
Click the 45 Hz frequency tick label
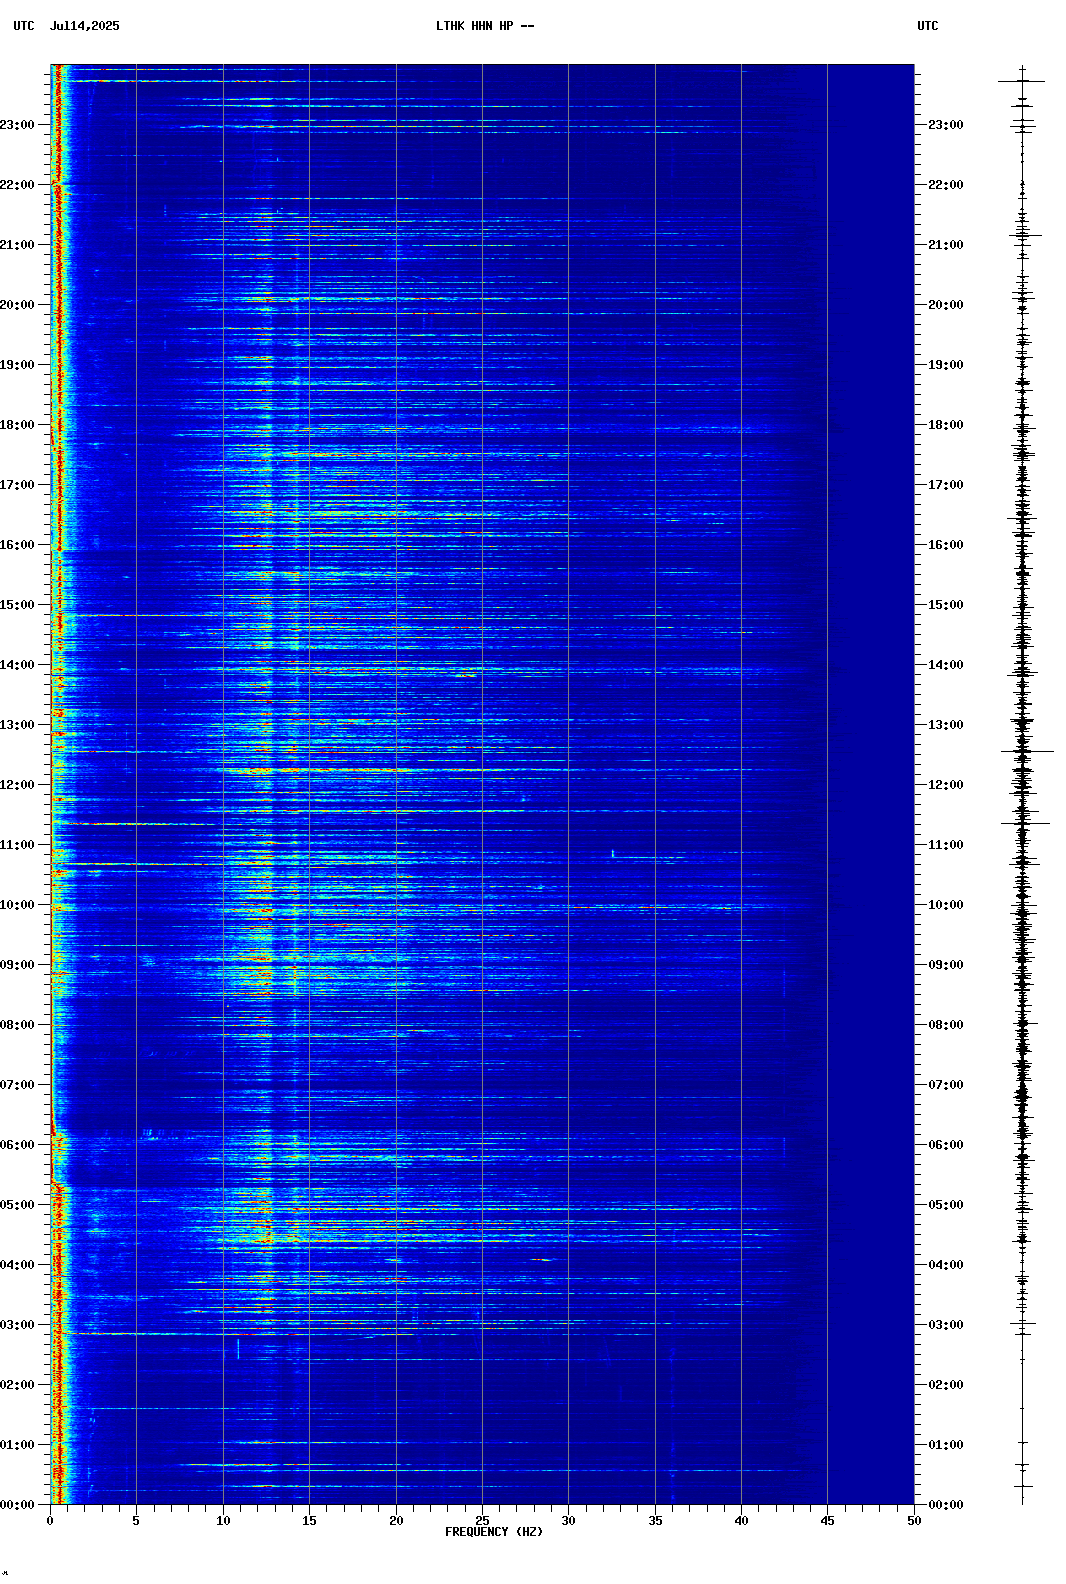point(827,1521)
